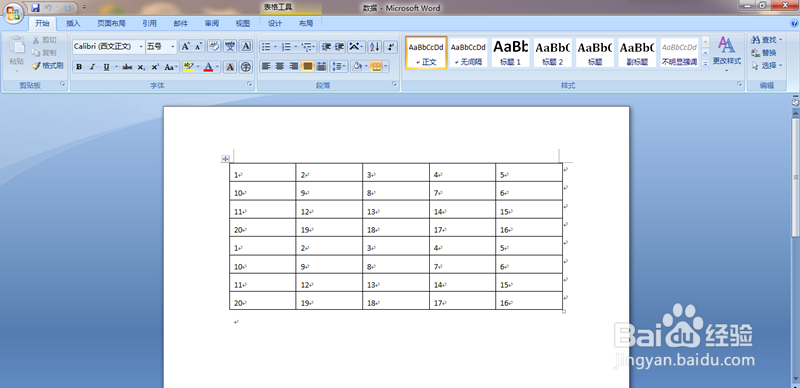This screenshot has height=388, width=800.
Task: Launch the Font (字体) dialog
Action: point(250,85)
